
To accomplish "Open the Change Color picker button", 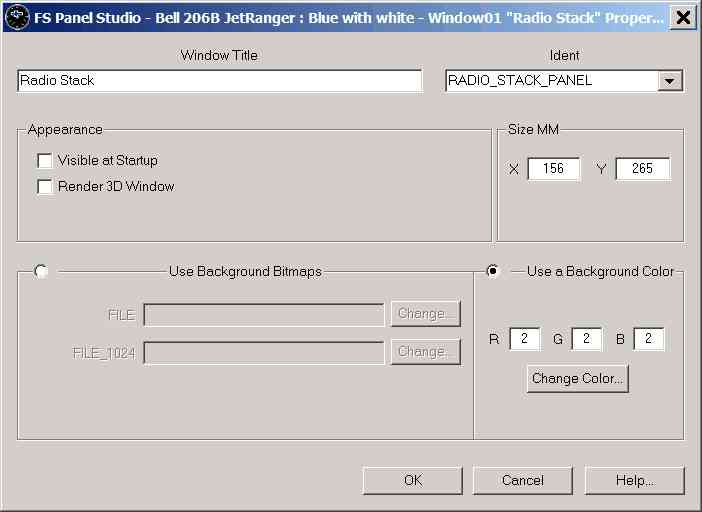I will tap(578, 379).
